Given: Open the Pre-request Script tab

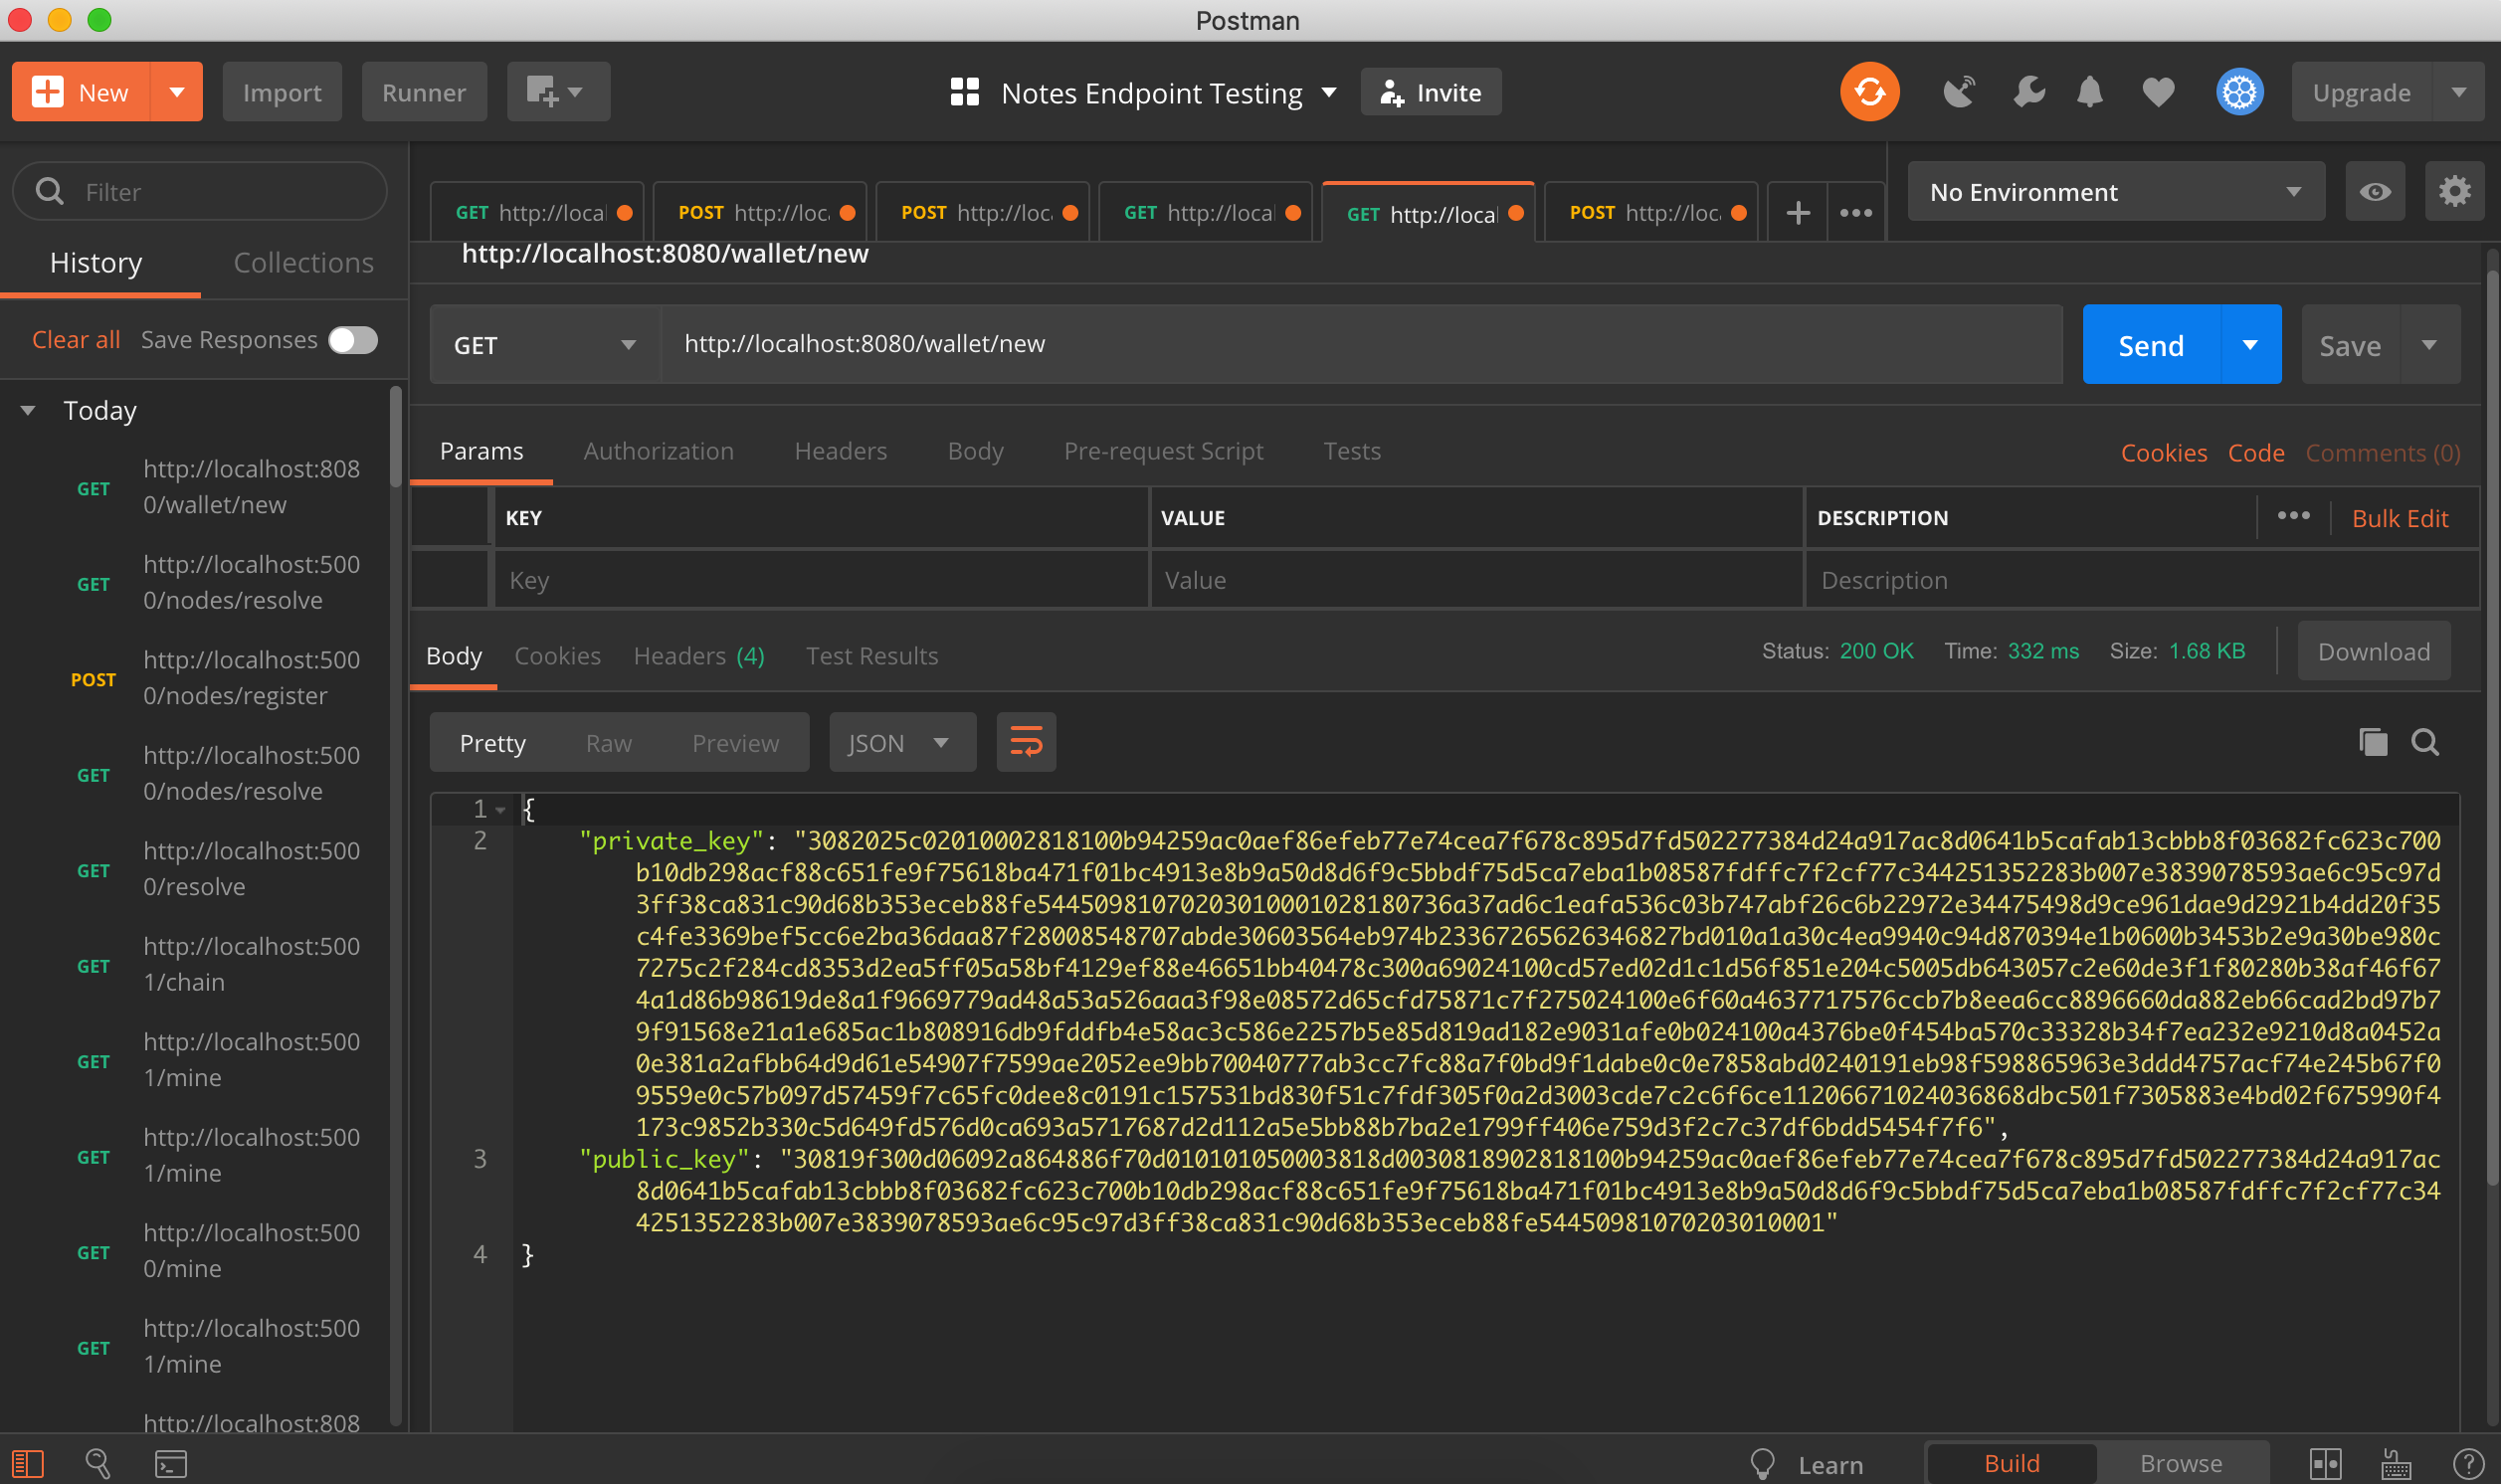Looking at the screenshot, I should pos(1163,451).
